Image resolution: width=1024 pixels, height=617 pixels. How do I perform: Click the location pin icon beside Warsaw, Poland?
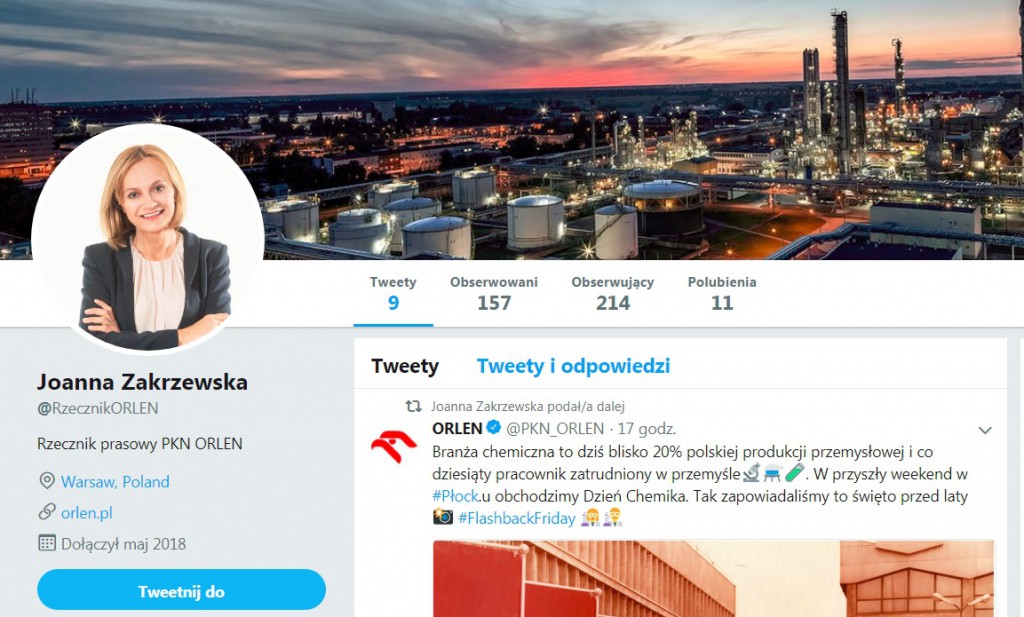pyautogui.click(x=47, y=481)
